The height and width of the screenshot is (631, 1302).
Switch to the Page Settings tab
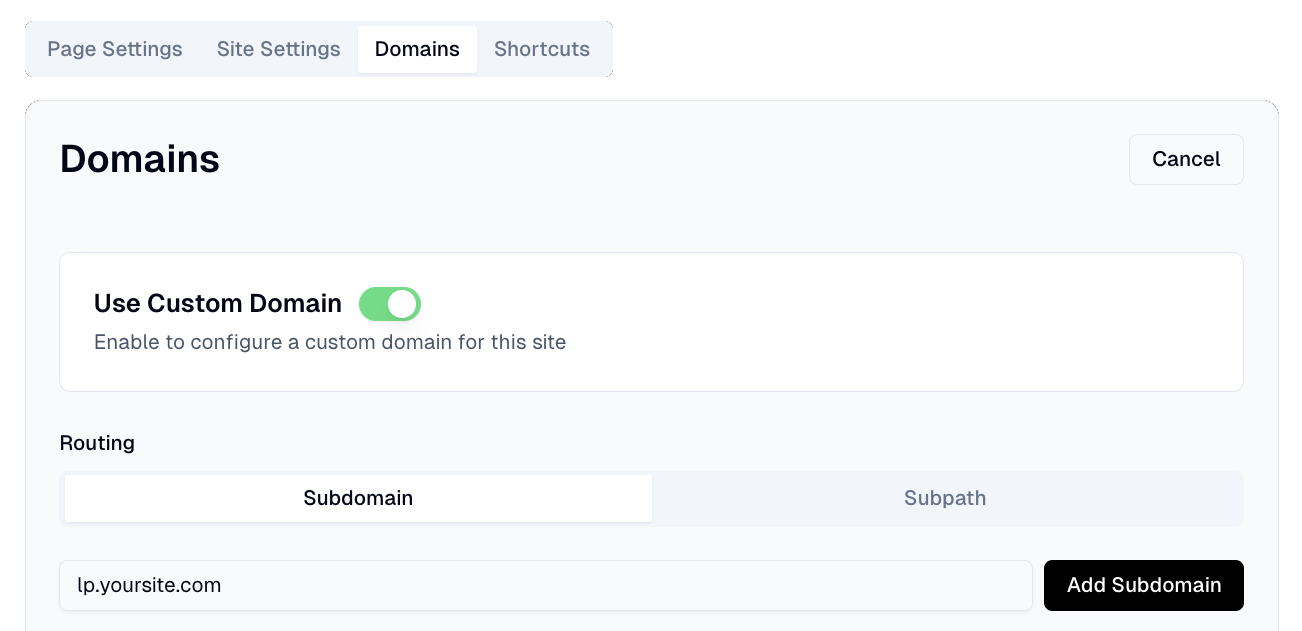click(x=114, y=48)
